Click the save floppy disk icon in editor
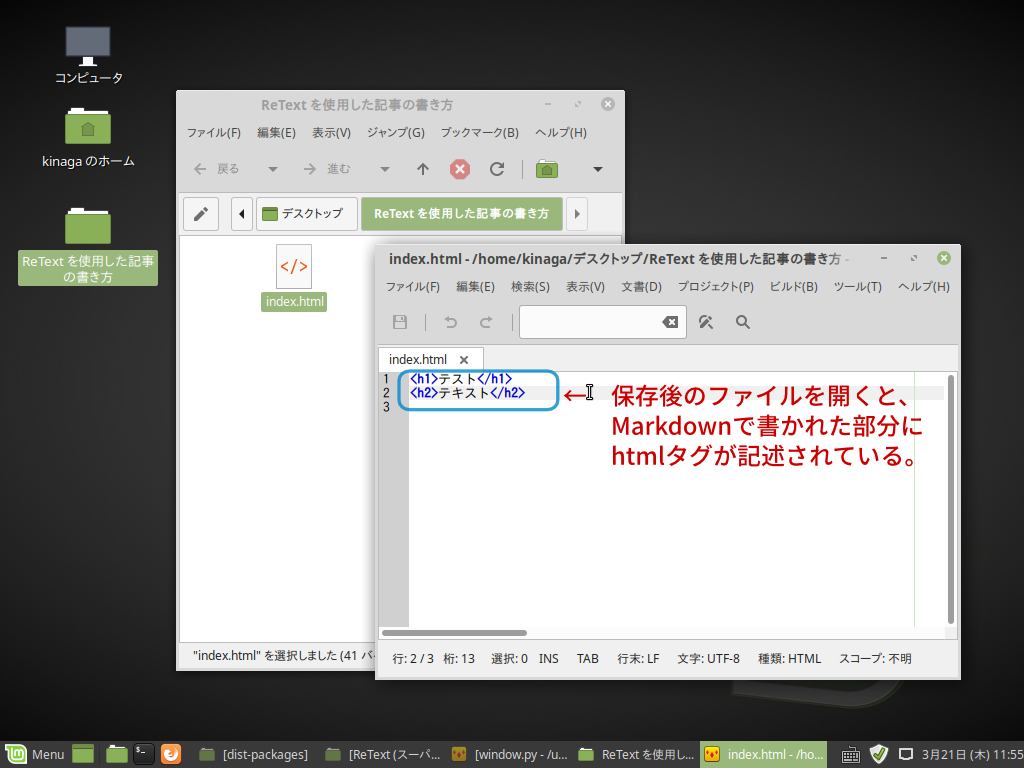Image resolution: width=1024 pixels, height=768 pixels. point(400,322)
